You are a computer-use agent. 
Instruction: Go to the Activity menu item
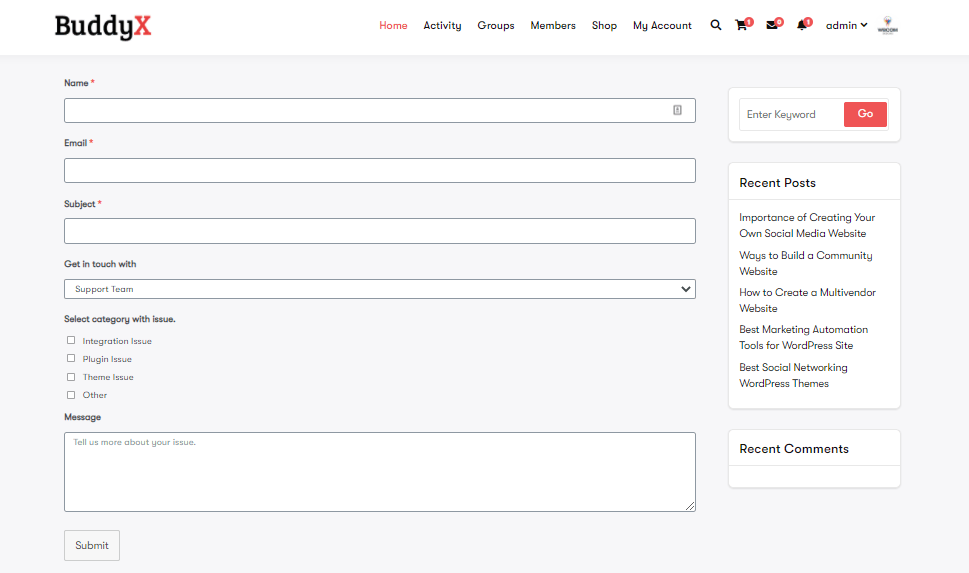(x=442, y=26)
